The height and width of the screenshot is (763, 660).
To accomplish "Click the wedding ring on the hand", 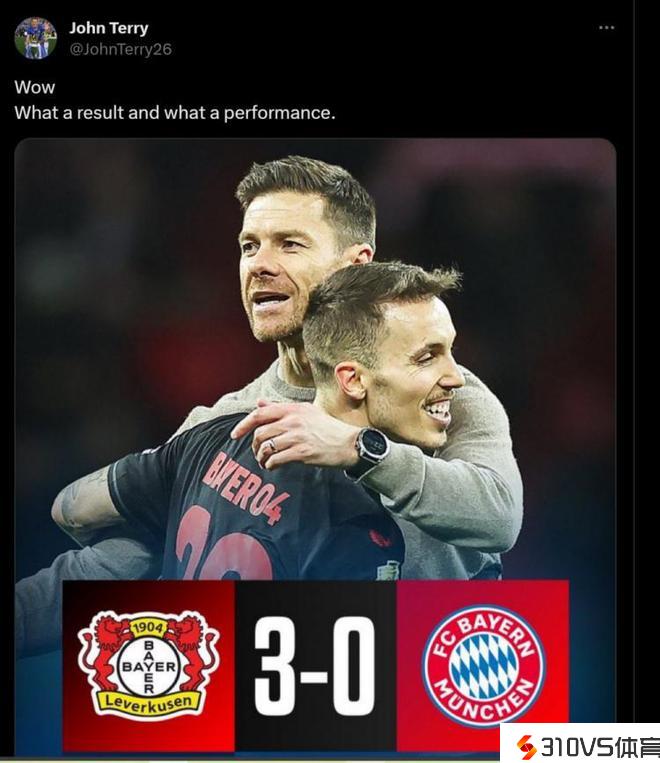I will [x=273, y=445].
